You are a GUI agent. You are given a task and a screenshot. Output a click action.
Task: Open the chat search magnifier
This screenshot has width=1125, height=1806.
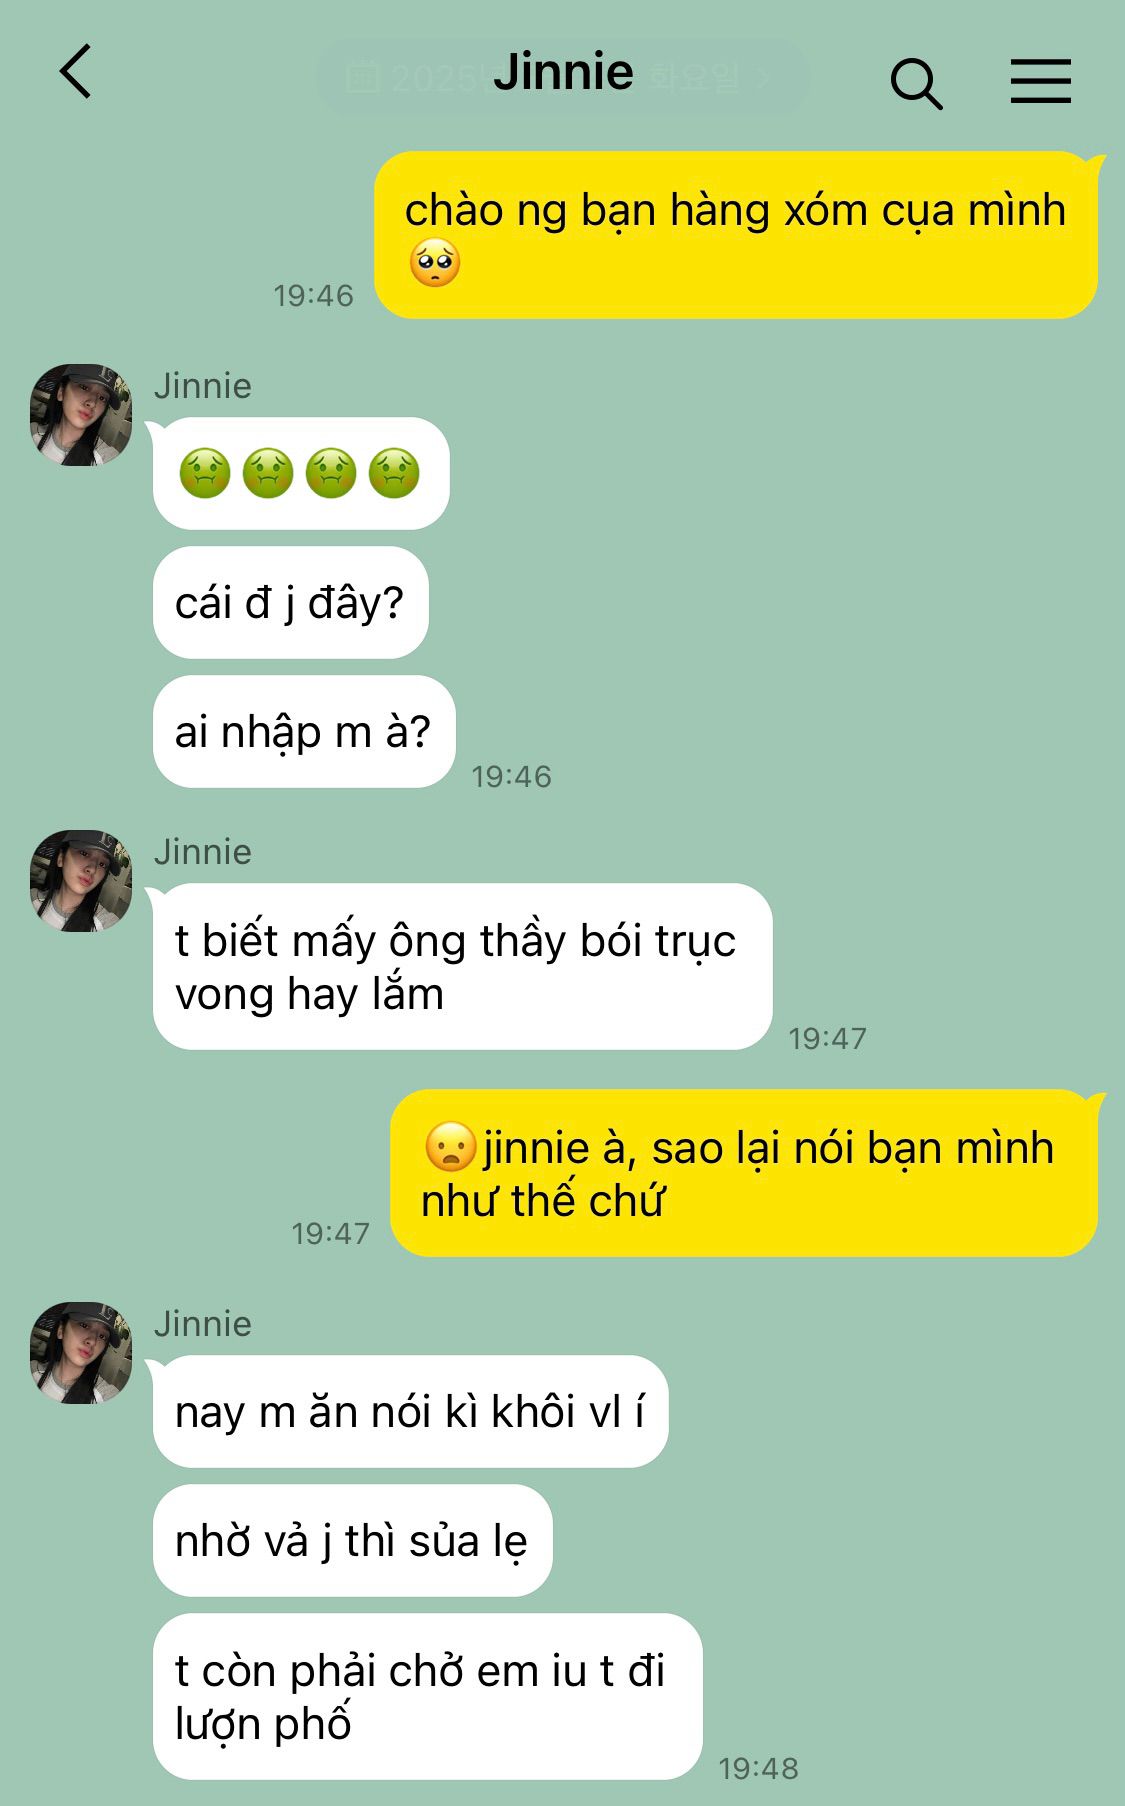click(916, 83)
